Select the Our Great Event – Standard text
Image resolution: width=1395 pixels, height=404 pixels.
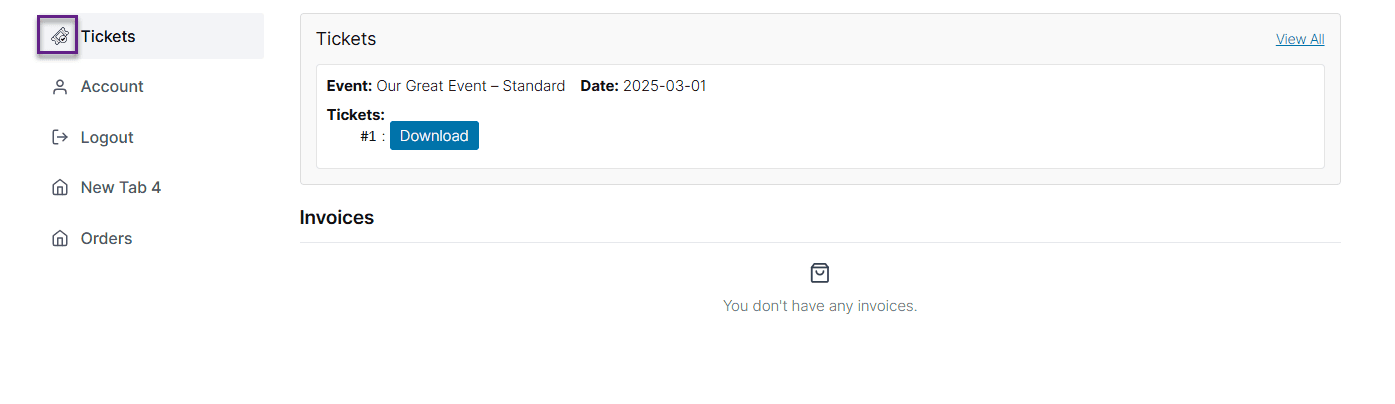click(471, 86)
